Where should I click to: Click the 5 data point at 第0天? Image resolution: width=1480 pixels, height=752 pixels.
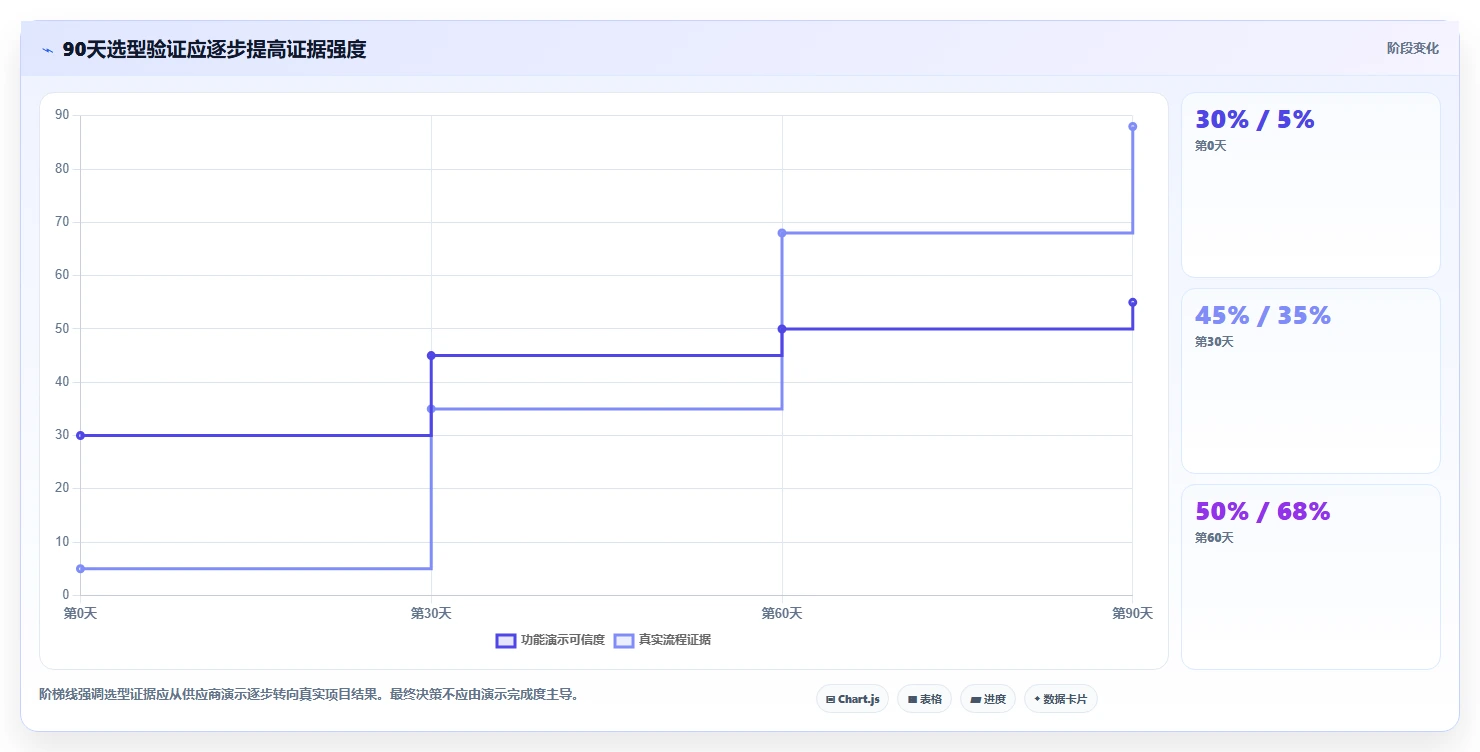(80, 569)
